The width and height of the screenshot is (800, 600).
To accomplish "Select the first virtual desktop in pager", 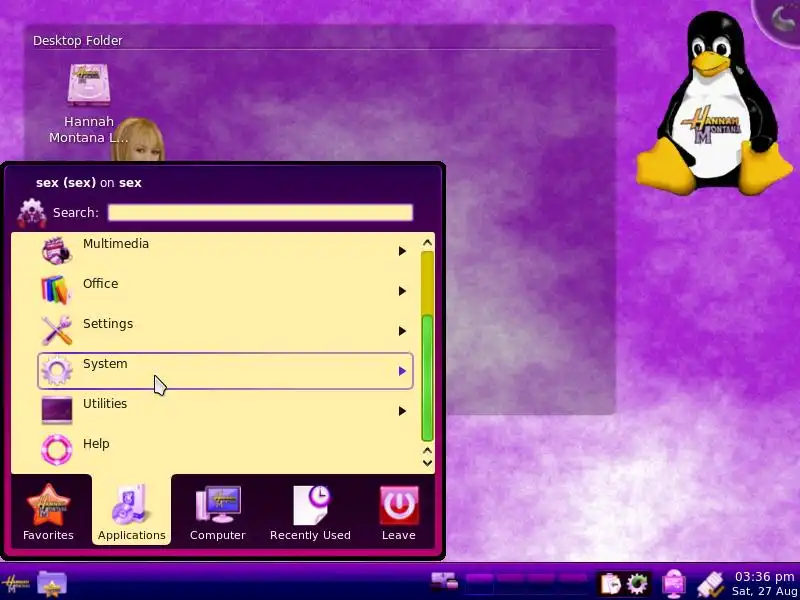I will point(480,583).
